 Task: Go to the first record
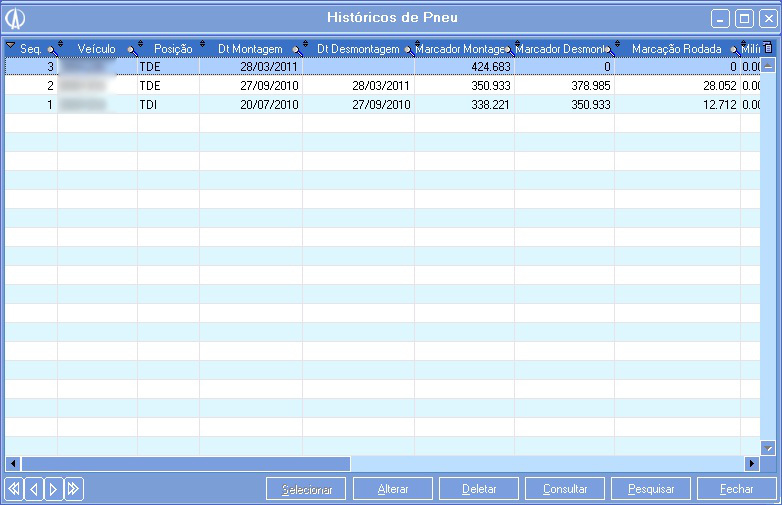pos(14,489)
